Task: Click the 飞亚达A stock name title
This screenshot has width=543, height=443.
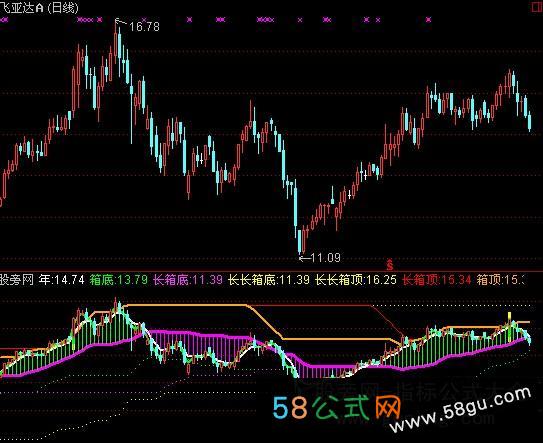Action: (x=22, y=7)
